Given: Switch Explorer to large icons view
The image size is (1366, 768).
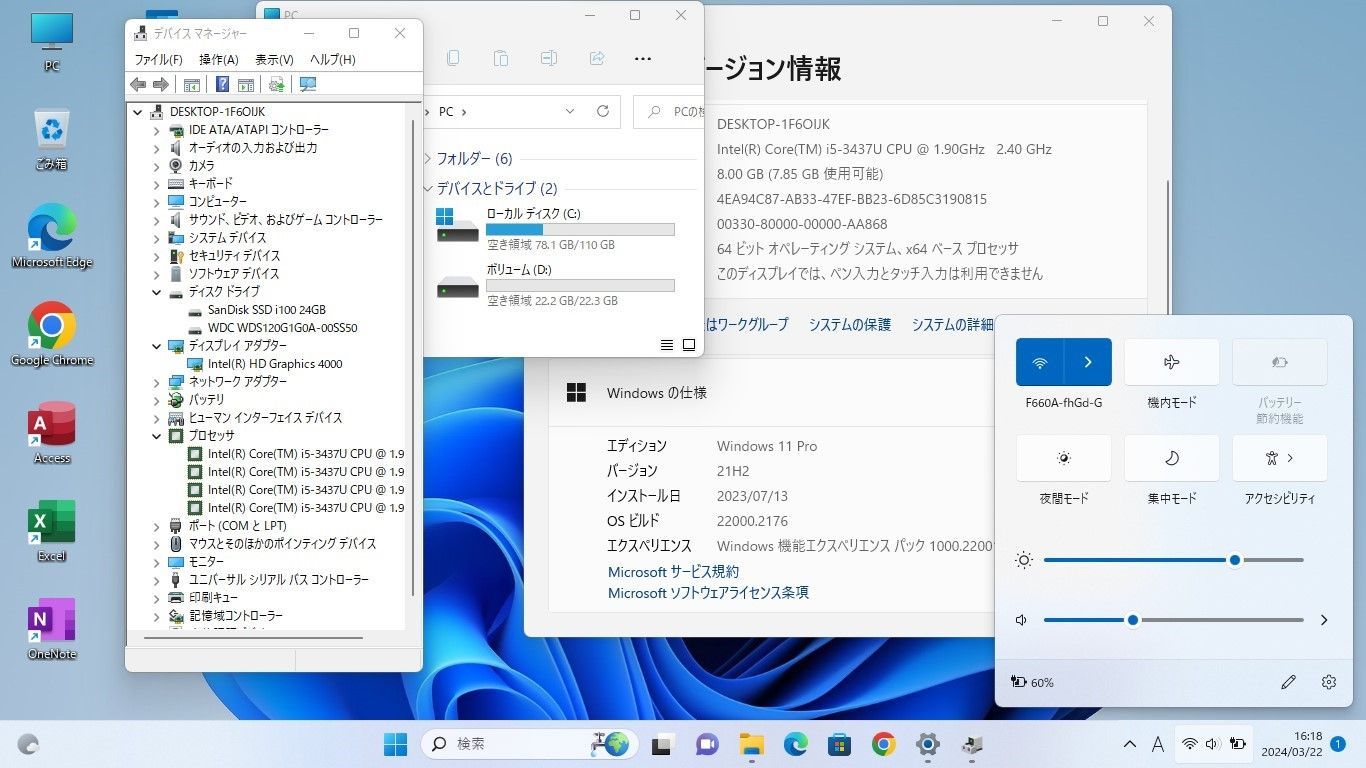Looking at the screenshot, I should [x=689, y=345].
